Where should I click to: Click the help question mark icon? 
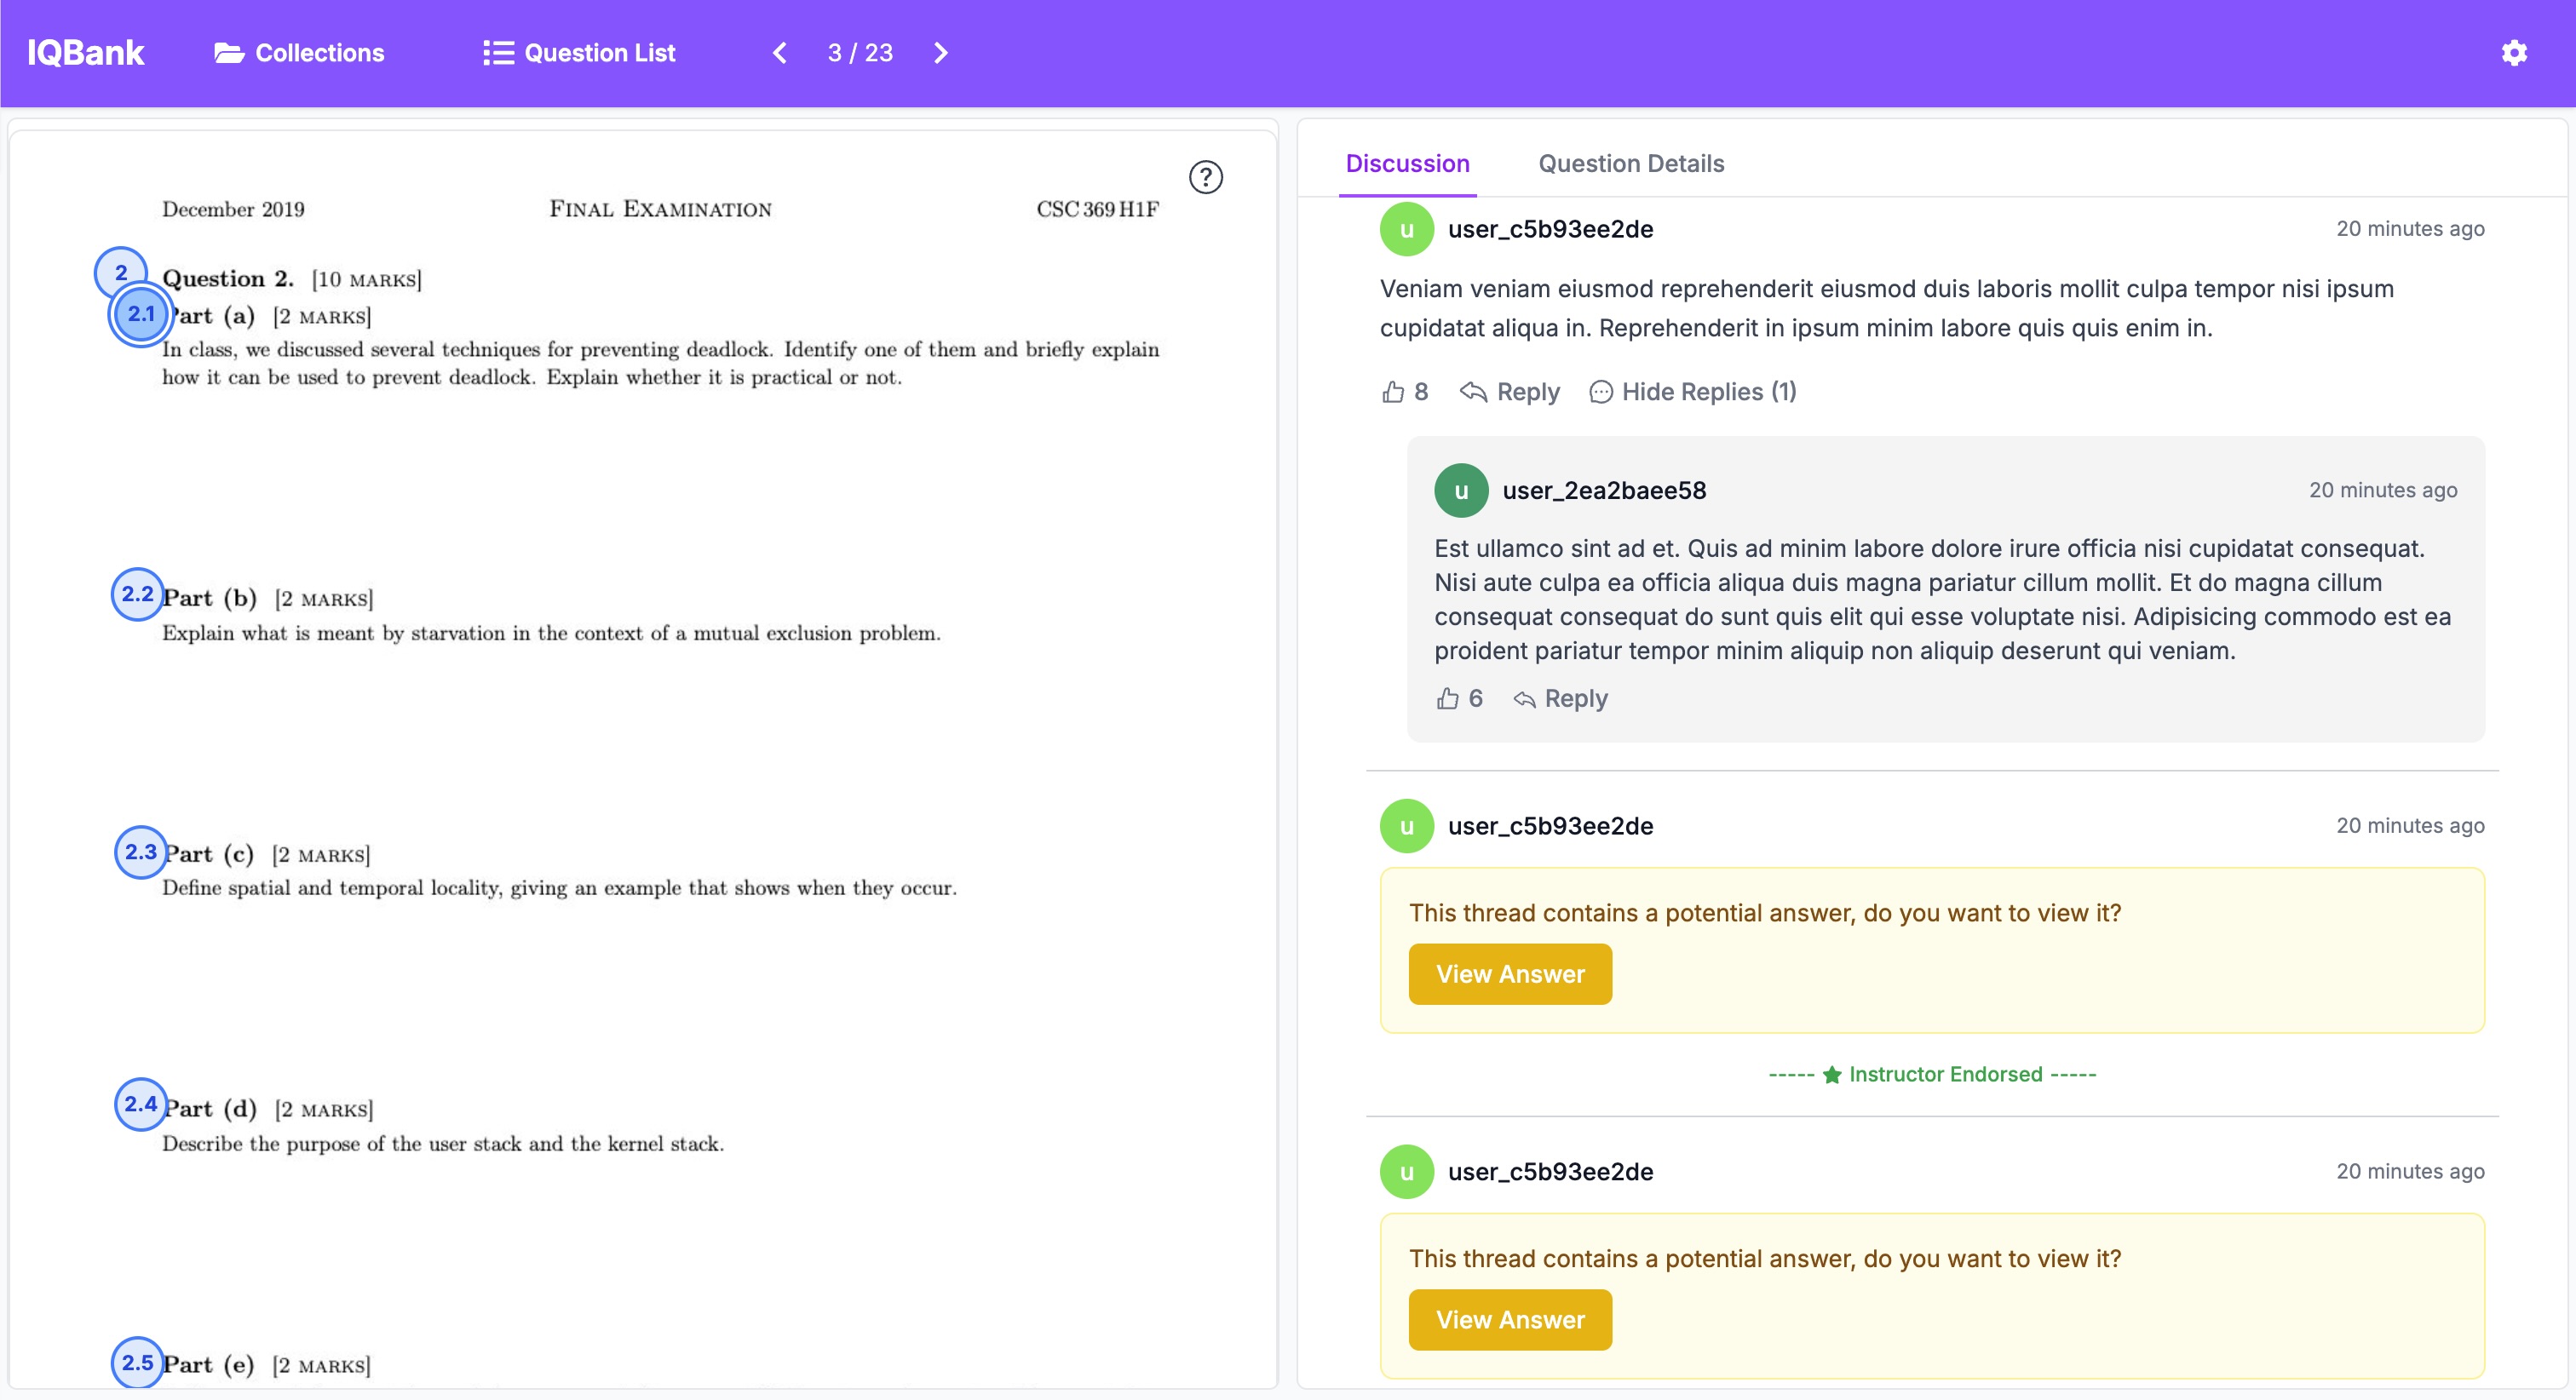pos(1205,177)
